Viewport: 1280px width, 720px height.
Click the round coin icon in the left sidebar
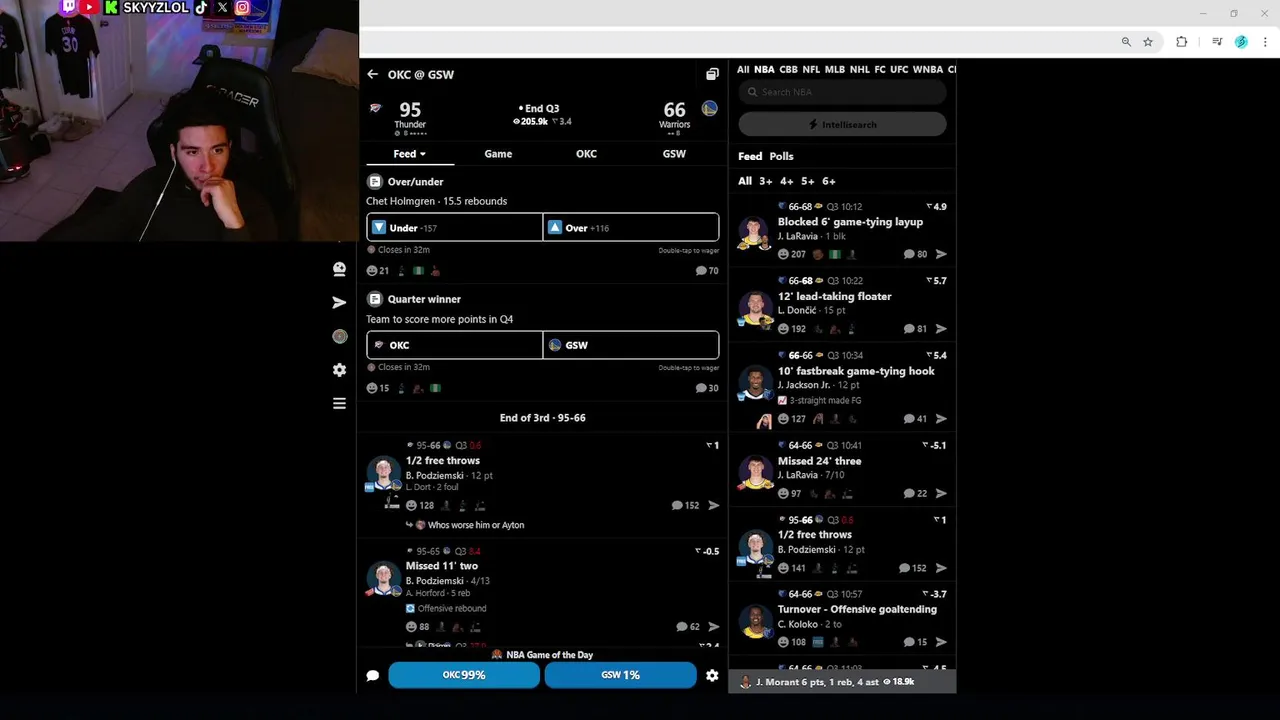click(x=339, y=337)
